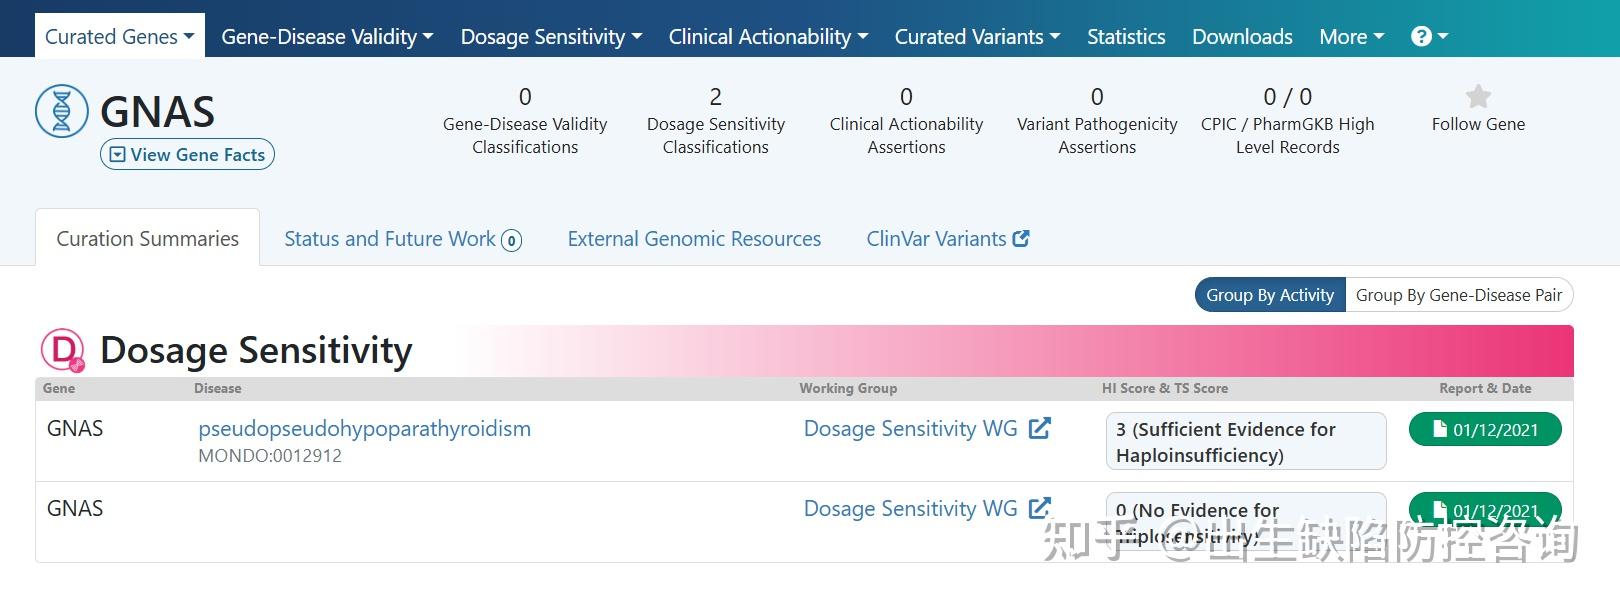This screenshot has width=1620, height=606.
Task: Open the Dosage Sensitivity navigation dropdown
Action: pyautogui.click(x=551, y=37)
